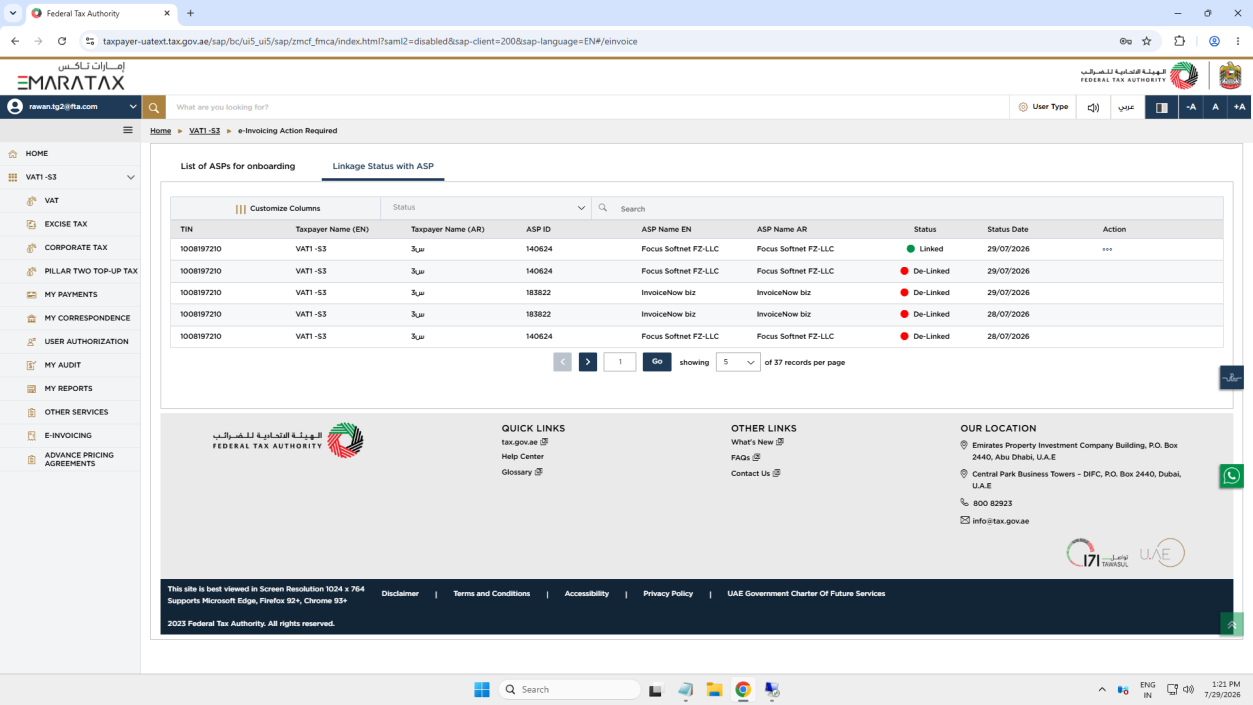Screen dimensions: 1253x705
Task: Click the info@tax.gov.ae email text
Action: tap(1000, 521)
